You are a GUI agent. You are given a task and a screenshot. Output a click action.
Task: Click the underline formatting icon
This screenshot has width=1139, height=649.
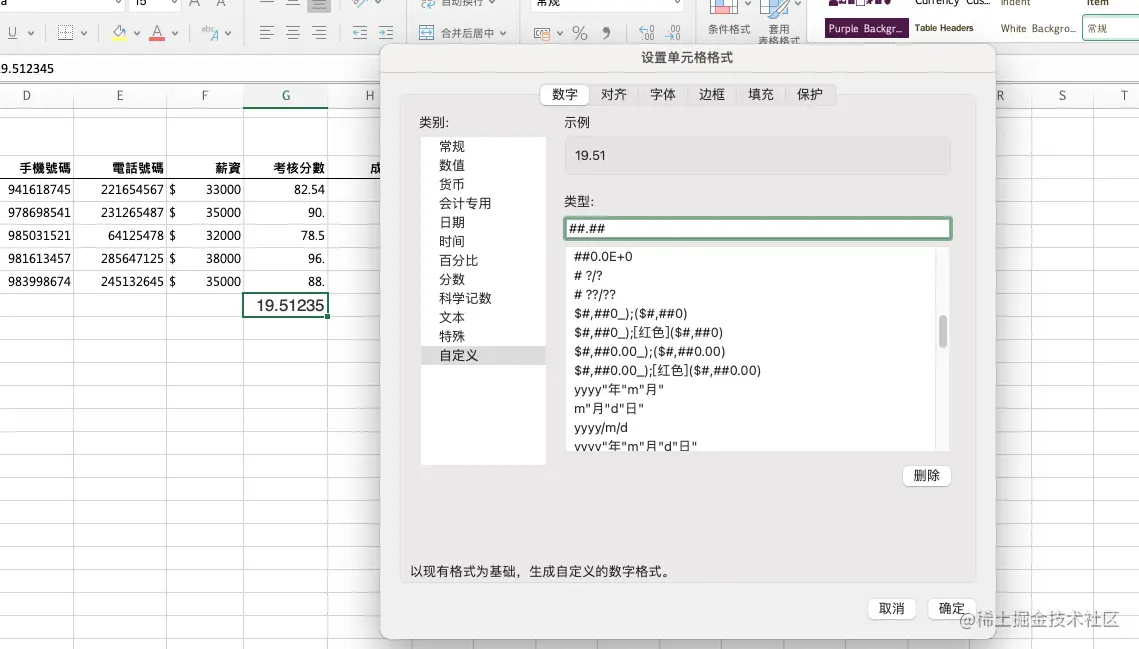tap(12, 33)
